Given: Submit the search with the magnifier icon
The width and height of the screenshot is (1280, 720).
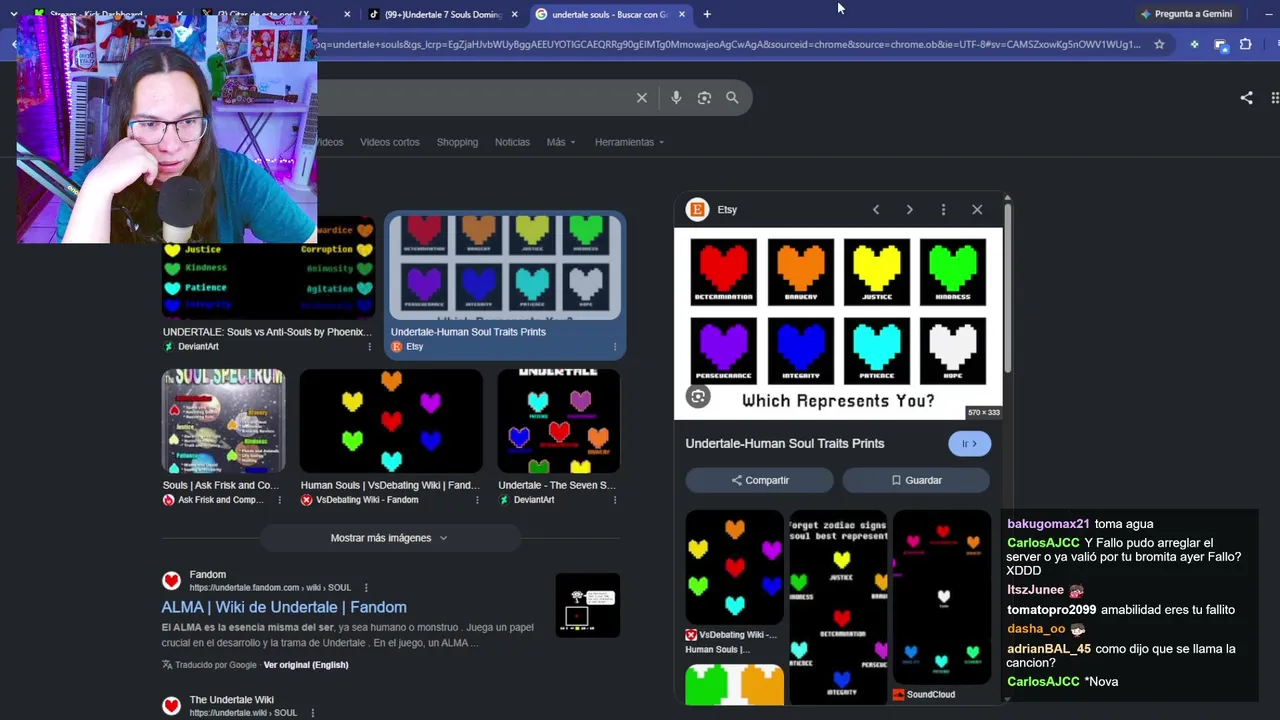Looking at the screenshot, I should pos(732,98).
